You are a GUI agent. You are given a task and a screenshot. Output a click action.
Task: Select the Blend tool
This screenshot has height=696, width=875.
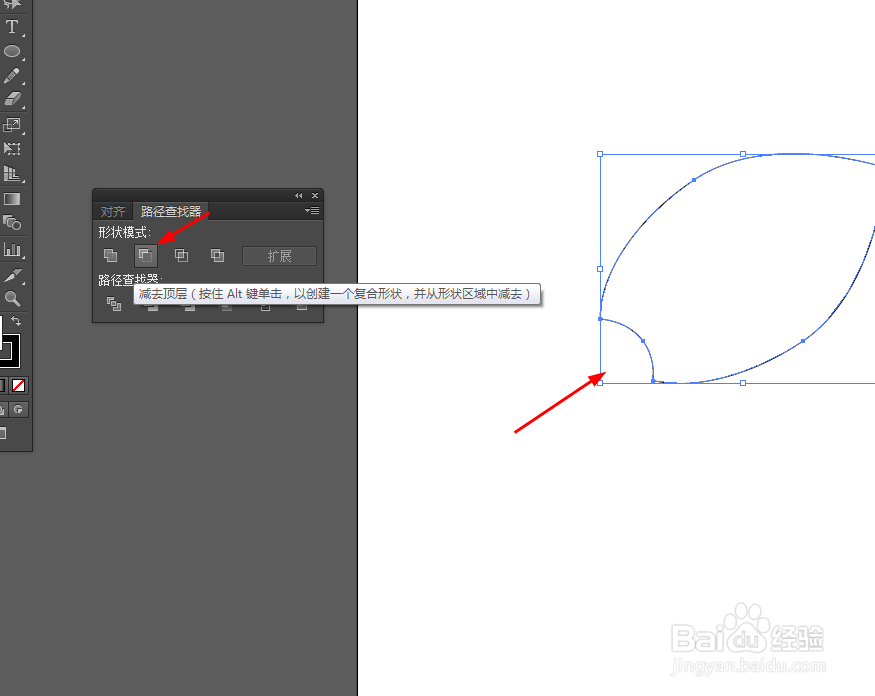tap(12, 223)
